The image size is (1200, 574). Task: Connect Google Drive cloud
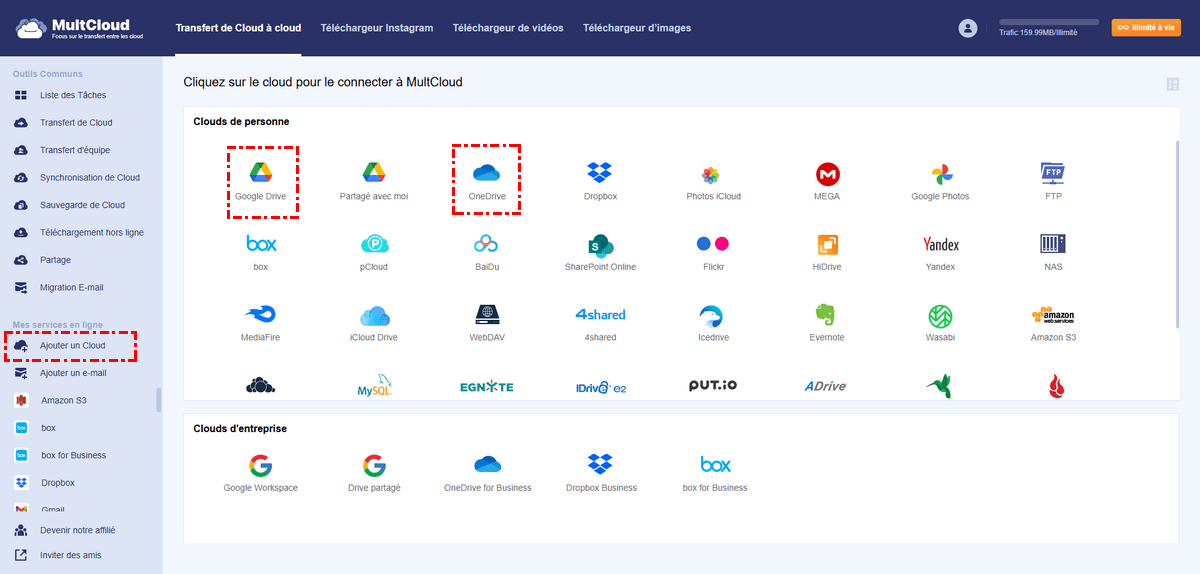pos(261,181)
